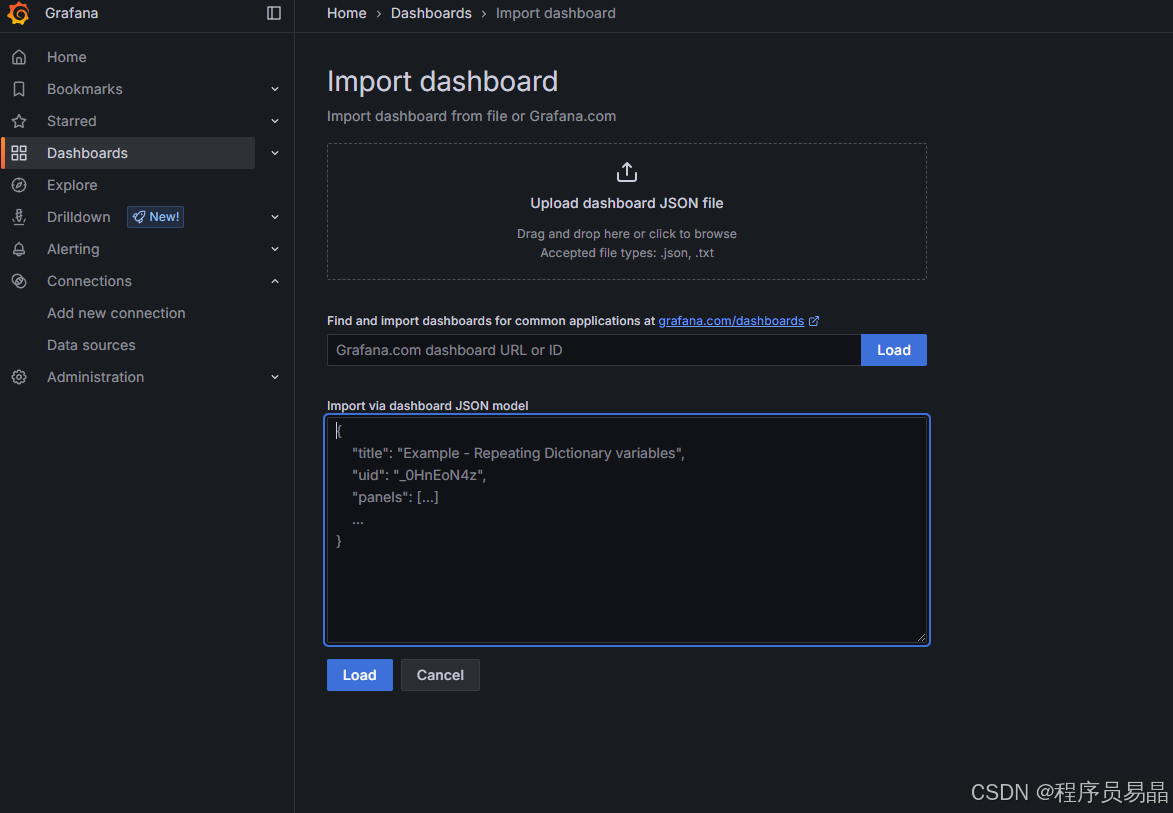Click the textarea resize handle corner
The height and width of the screenshot is (813, 1173).
point(922,637)
